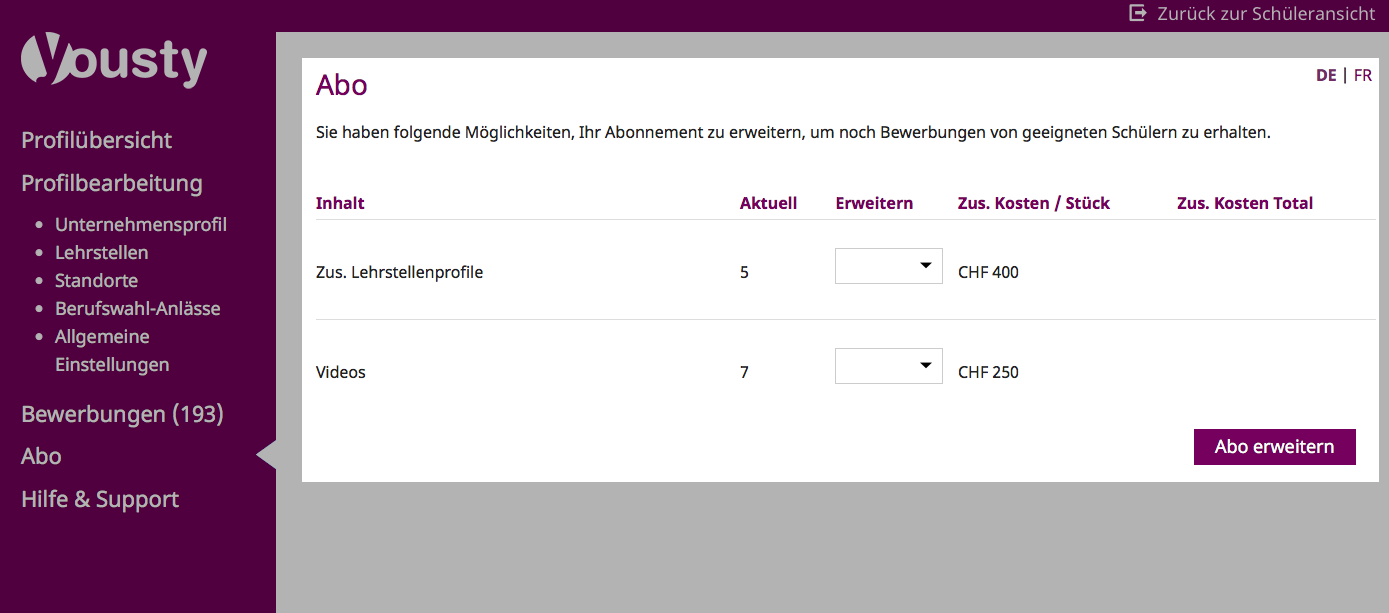Viewport: 1389px width, 613px height.
Task: Go back via Zurück zur Schüleransicht link
Action: 1265,14
